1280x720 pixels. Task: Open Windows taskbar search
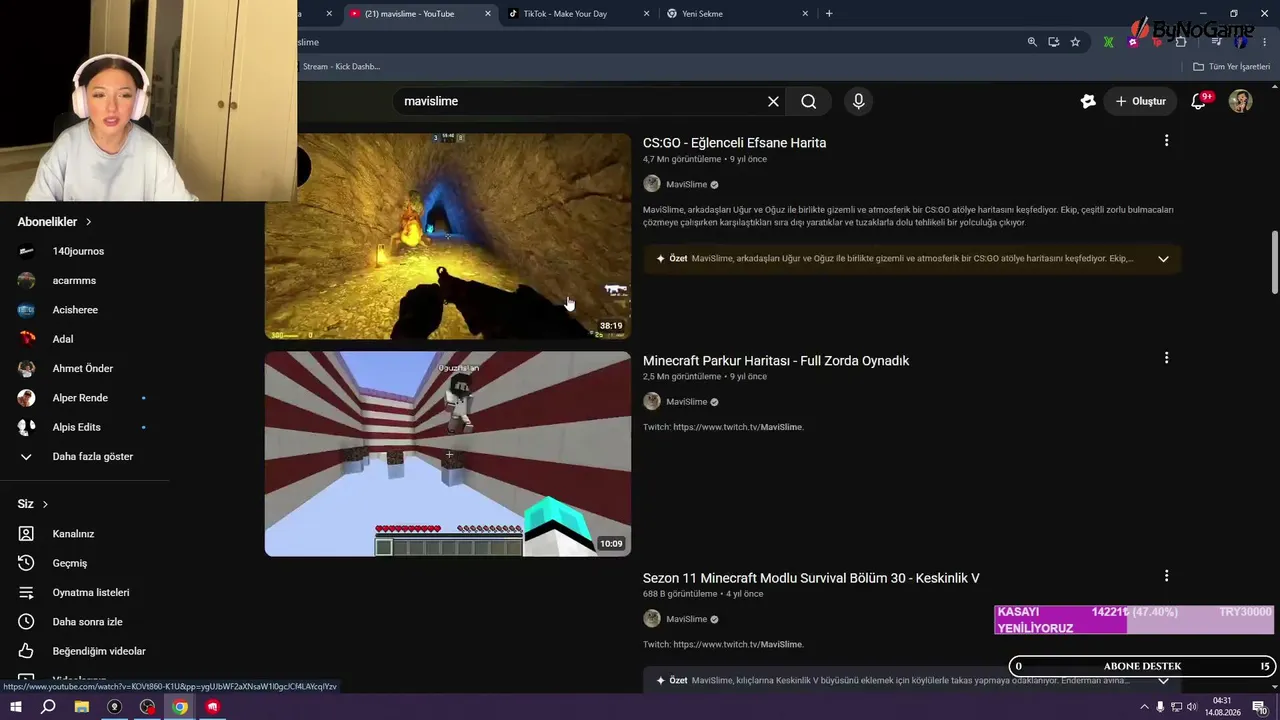point(48,707)
